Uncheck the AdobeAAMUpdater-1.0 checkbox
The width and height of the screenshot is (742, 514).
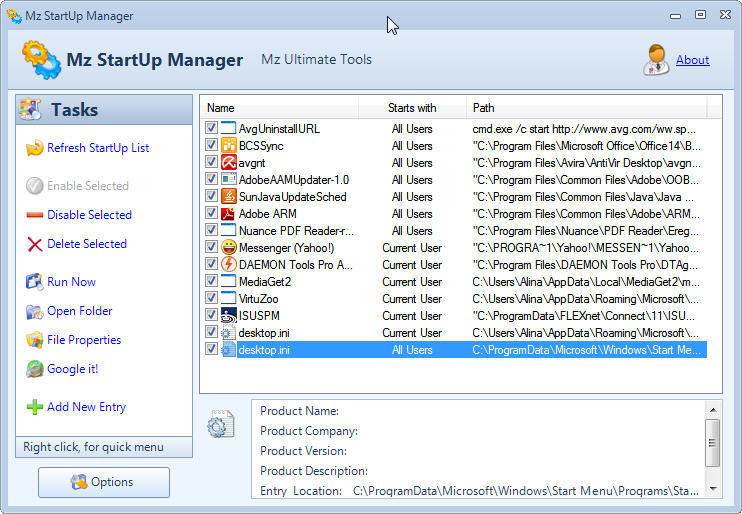click(x=211, y=179)
